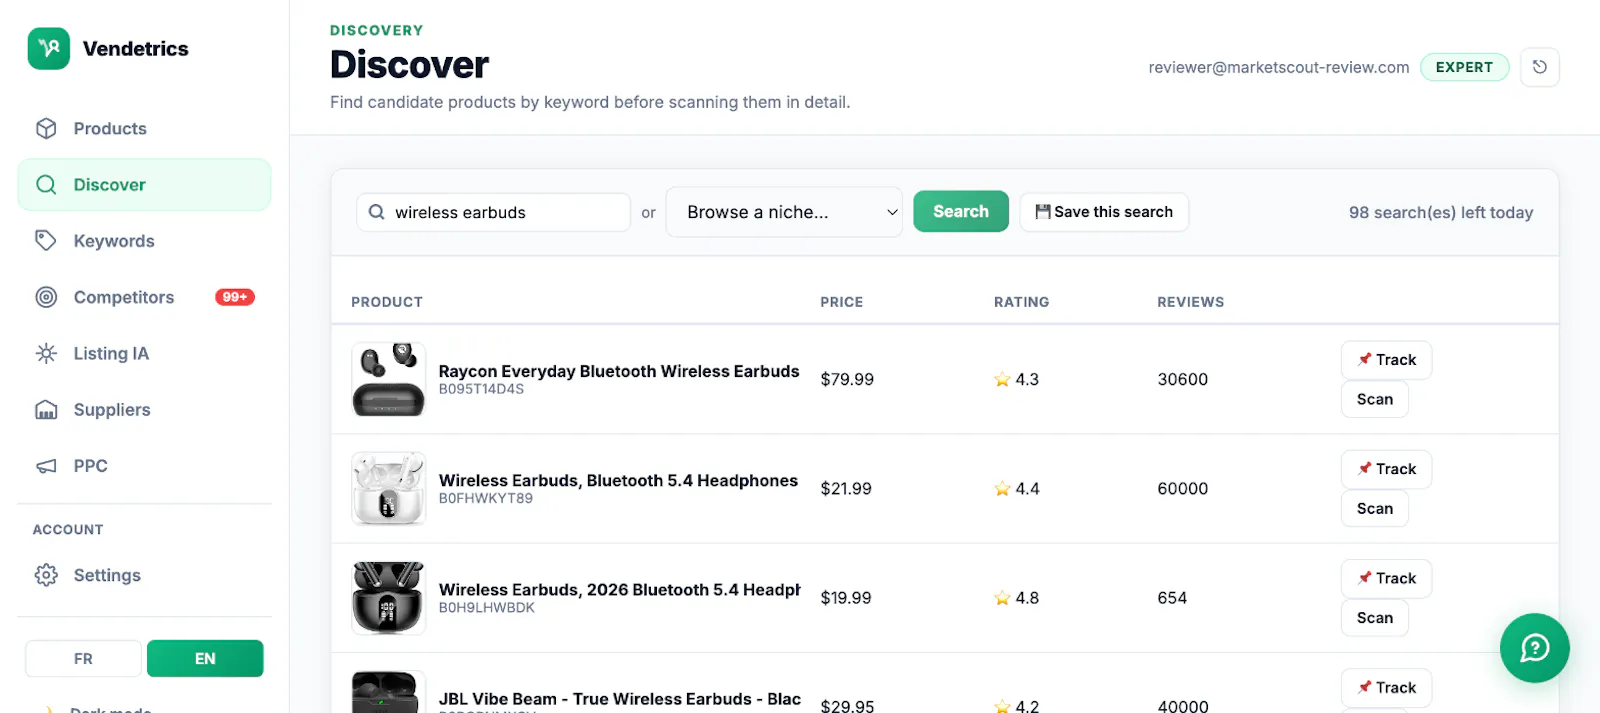1600x713 pixels.
Task: Click white earbuds B0FHWKYT89 thumbnail
Action: (389, 488)
